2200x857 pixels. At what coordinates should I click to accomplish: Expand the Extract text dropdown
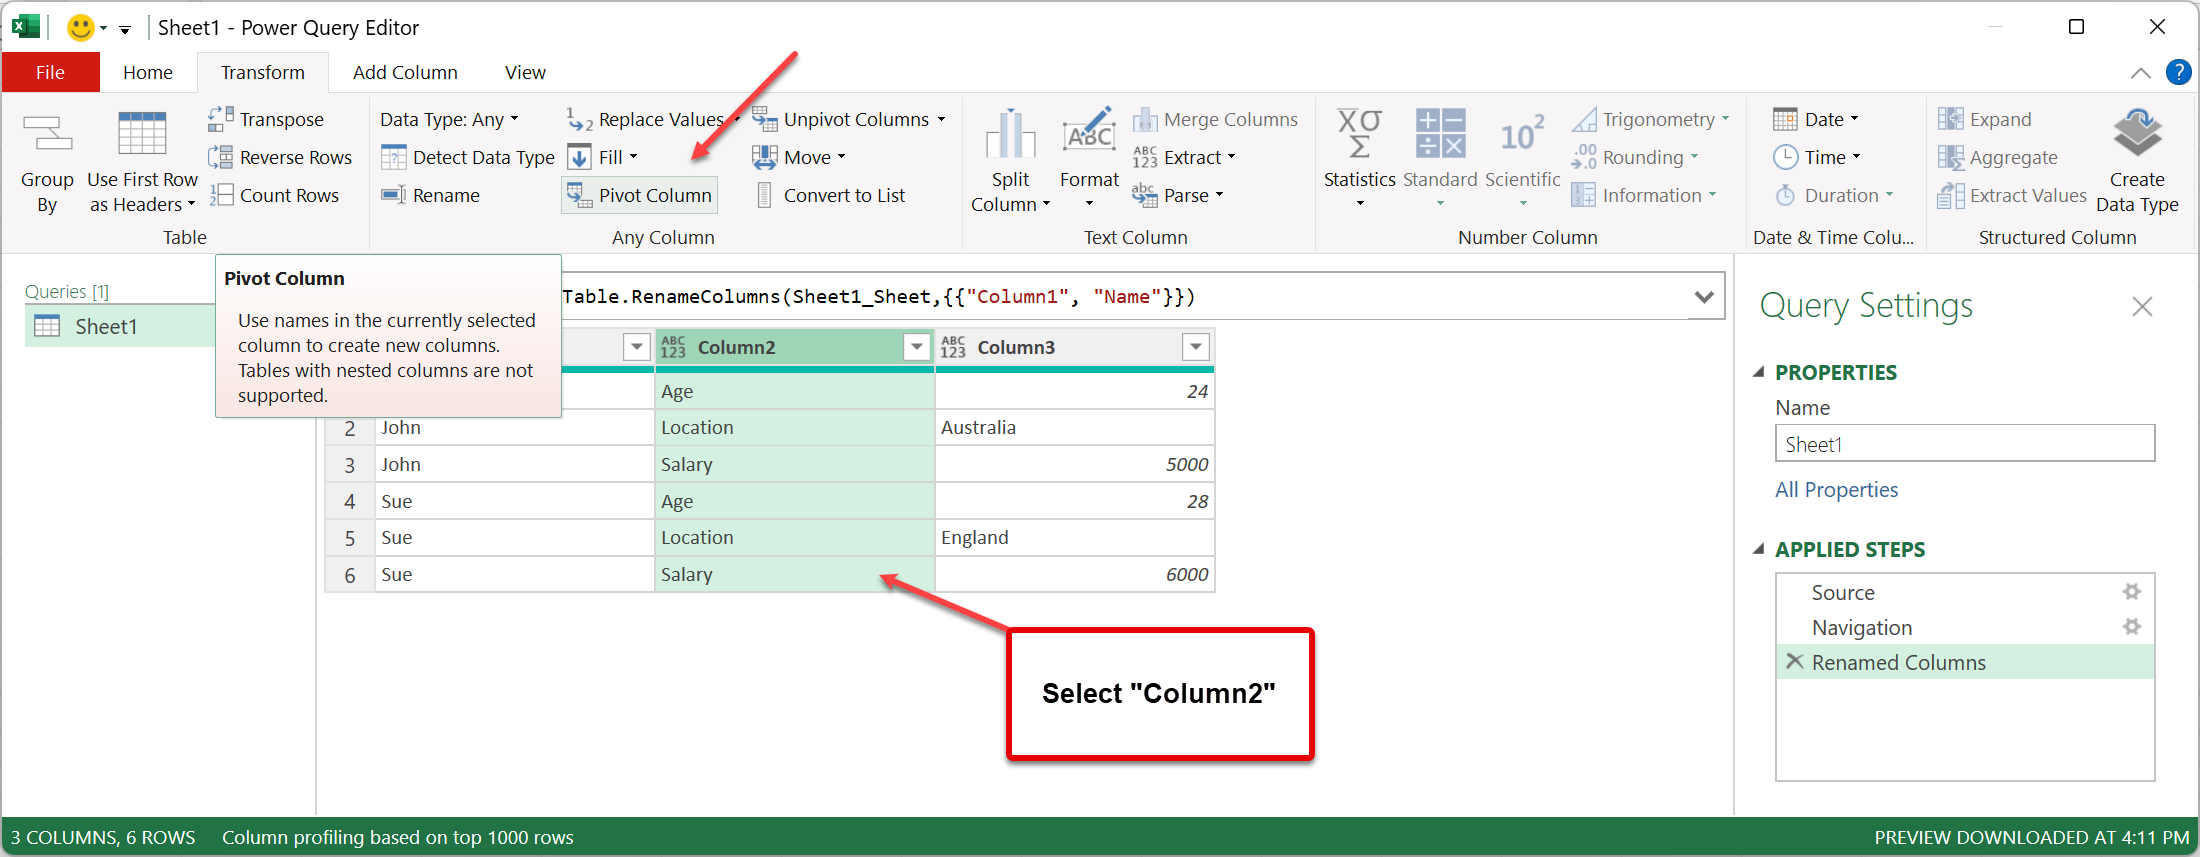click(x=1184, y=157)
